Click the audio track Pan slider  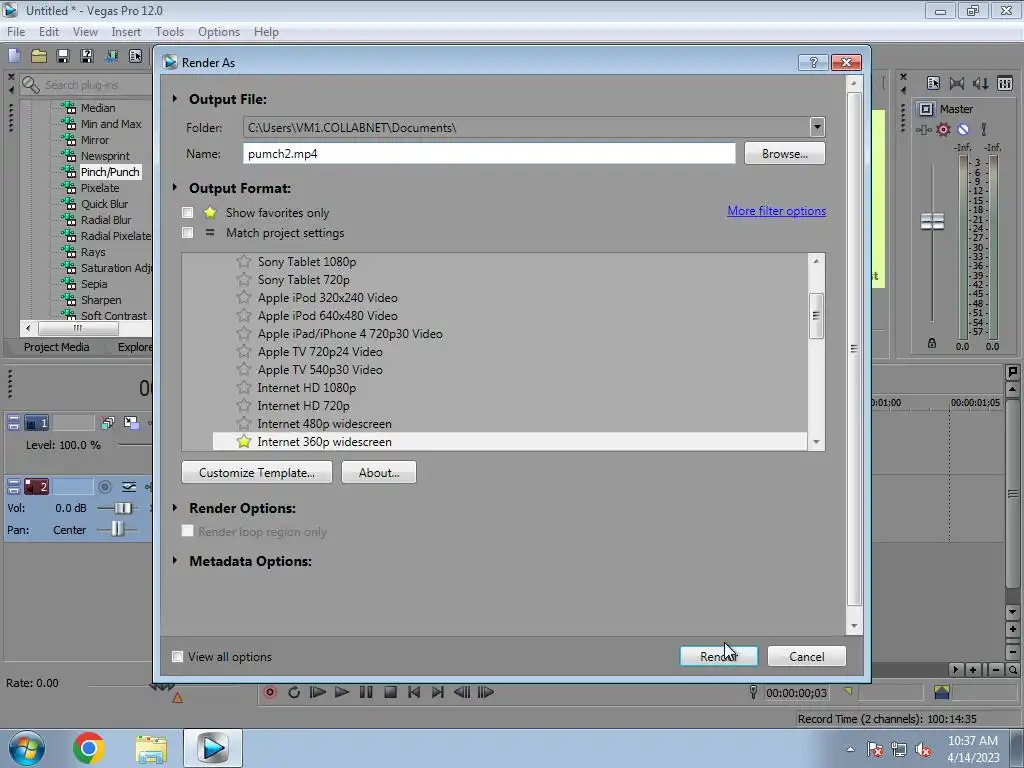117,529
